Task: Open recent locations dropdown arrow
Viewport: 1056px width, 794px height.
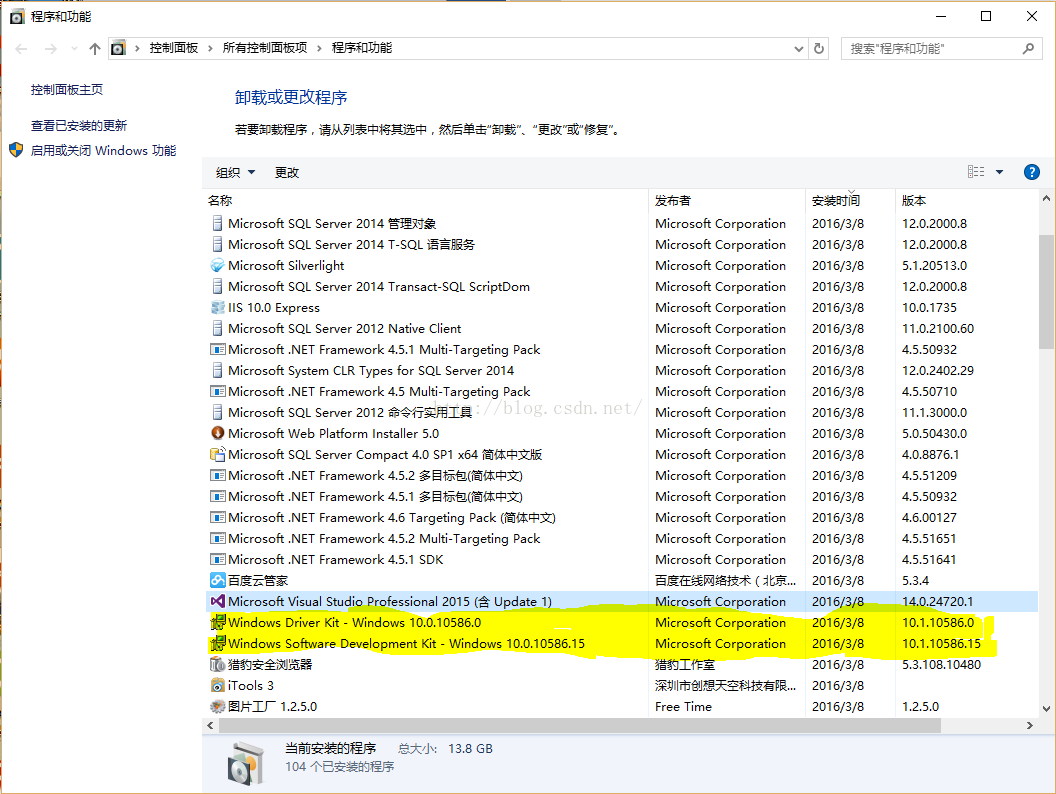Action: click(74, 48)
